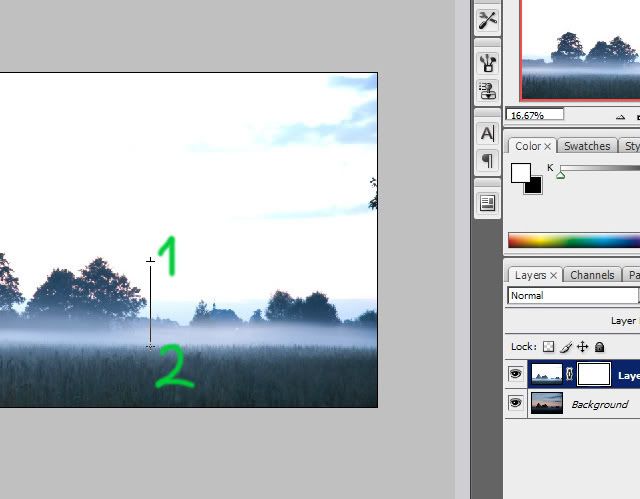640x499 pixels.
Task: Open the Character panel icon
Action: click(487, 133)
